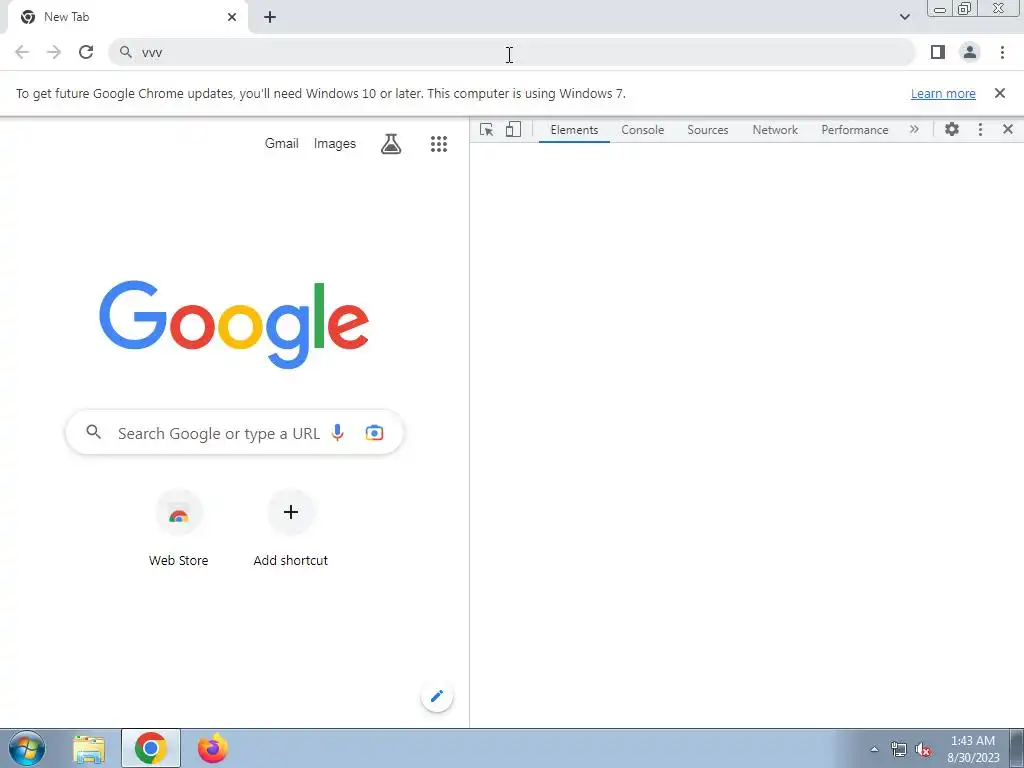The height and width of the screenshot is (768, 1024).
Task: Open DevTools settings gear
Action: click(x=952, y=129)
